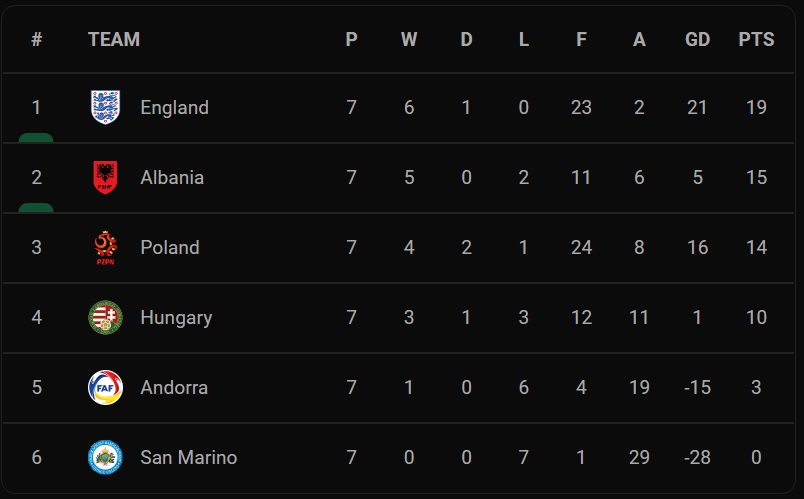Click the Albania team crest icon
This screenshot has width=804, height=499.
(x=105, y=177)
